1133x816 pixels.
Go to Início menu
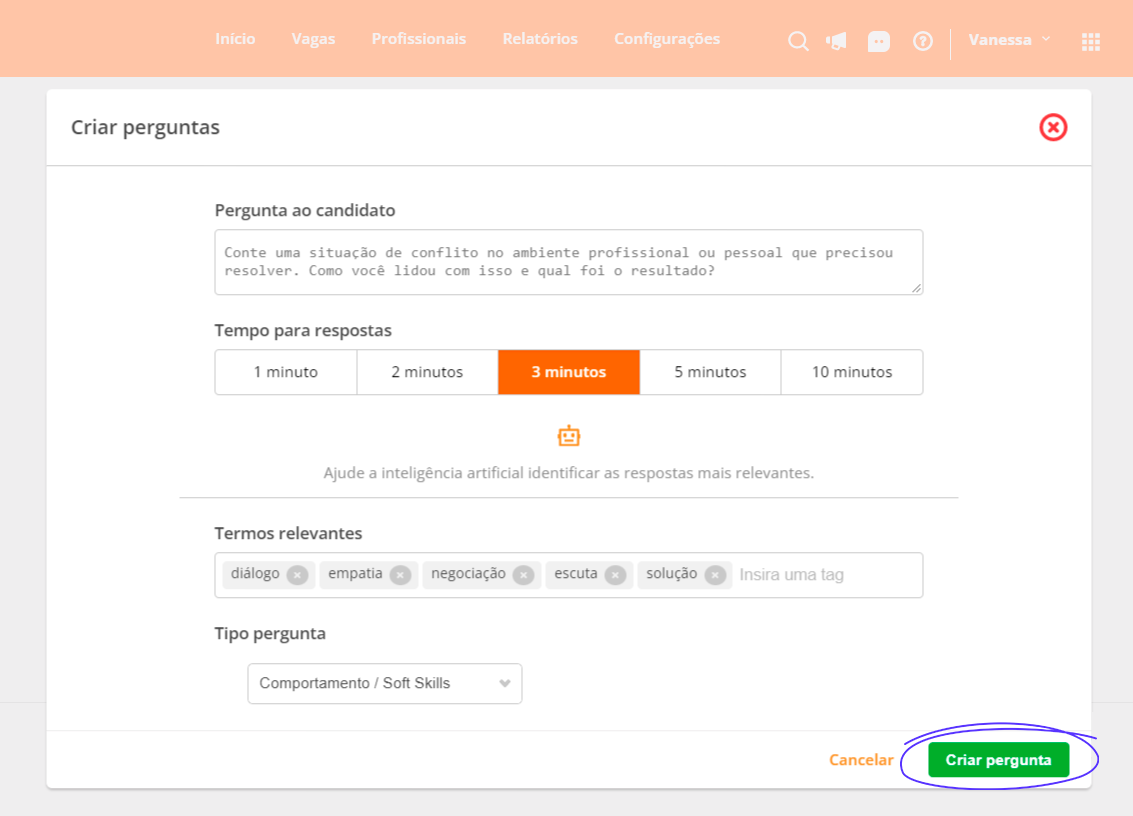[x=235, y=39]
